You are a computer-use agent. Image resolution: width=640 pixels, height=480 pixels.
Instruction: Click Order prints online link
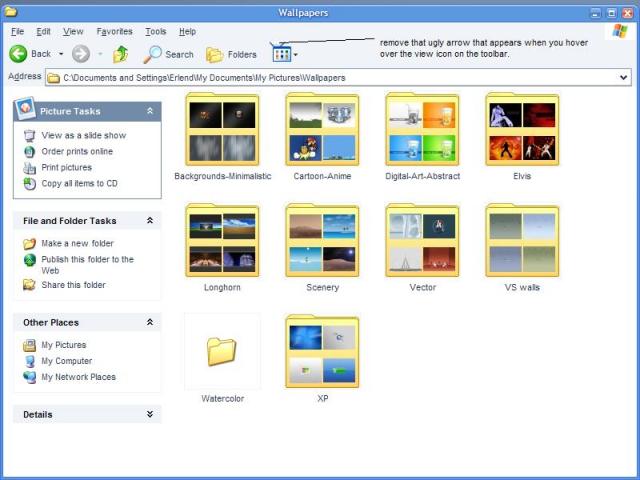(x=77, y=151)
